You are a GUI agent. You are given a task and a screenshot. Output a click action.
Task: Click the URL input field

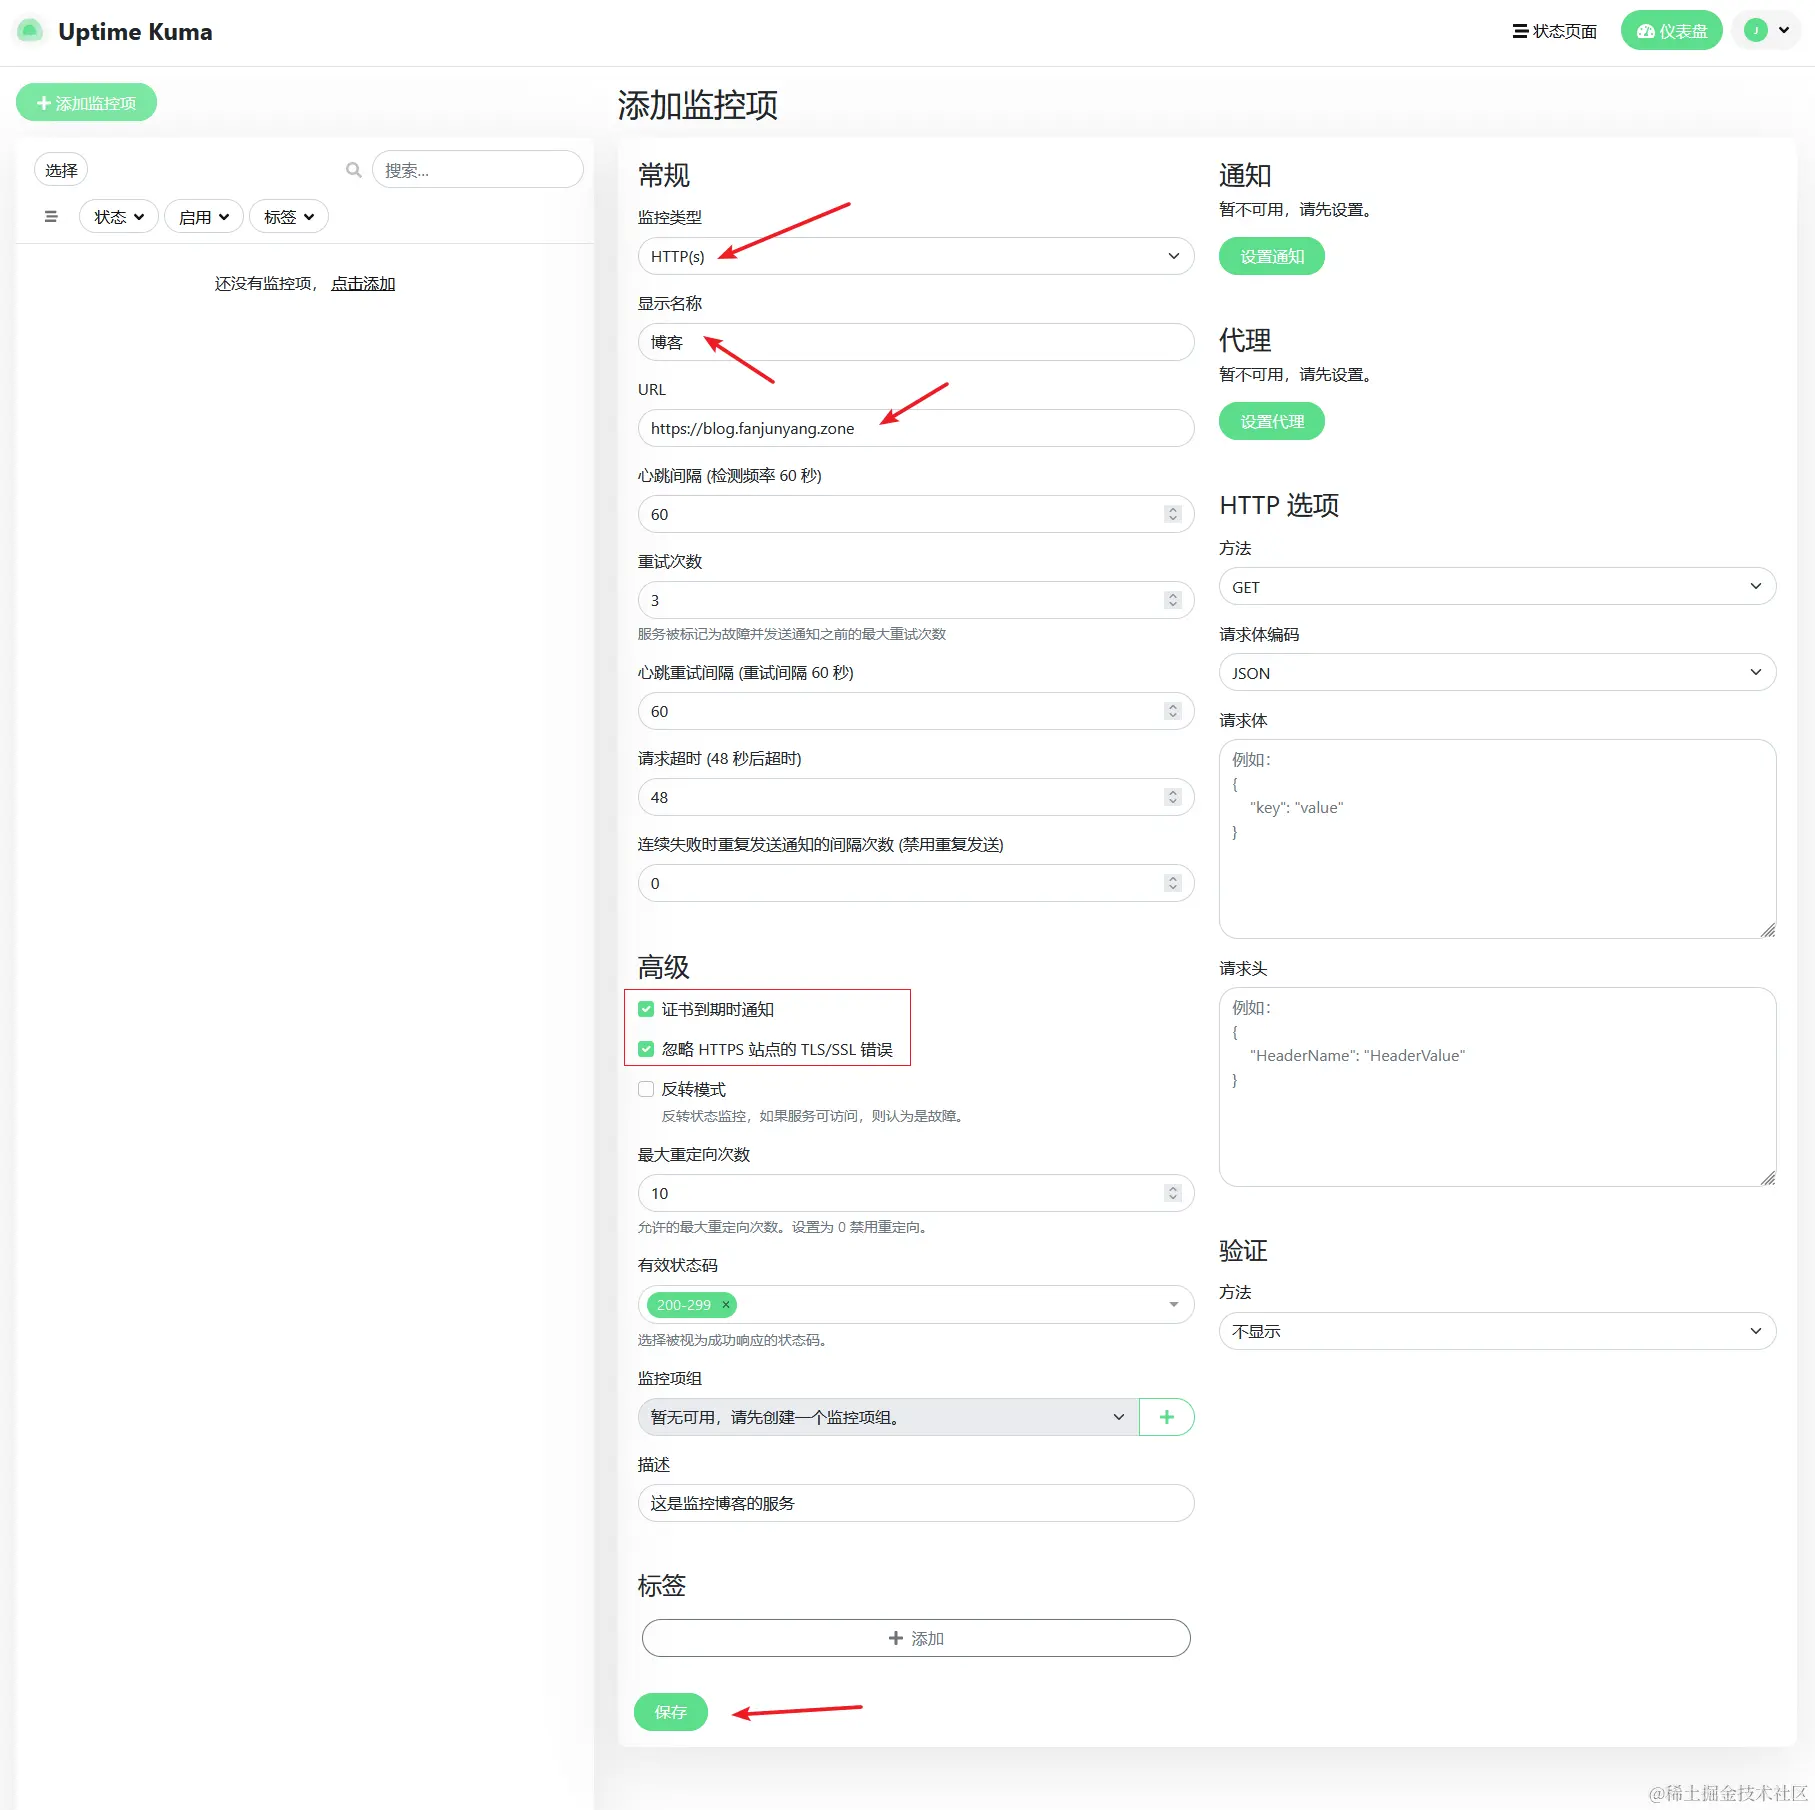click(916, 428)
